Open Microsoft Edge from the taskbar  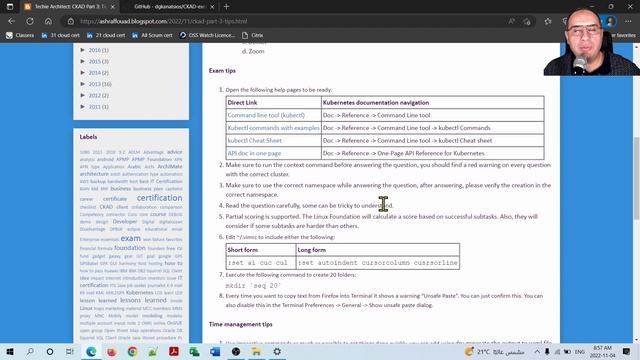tap(91, 351)
